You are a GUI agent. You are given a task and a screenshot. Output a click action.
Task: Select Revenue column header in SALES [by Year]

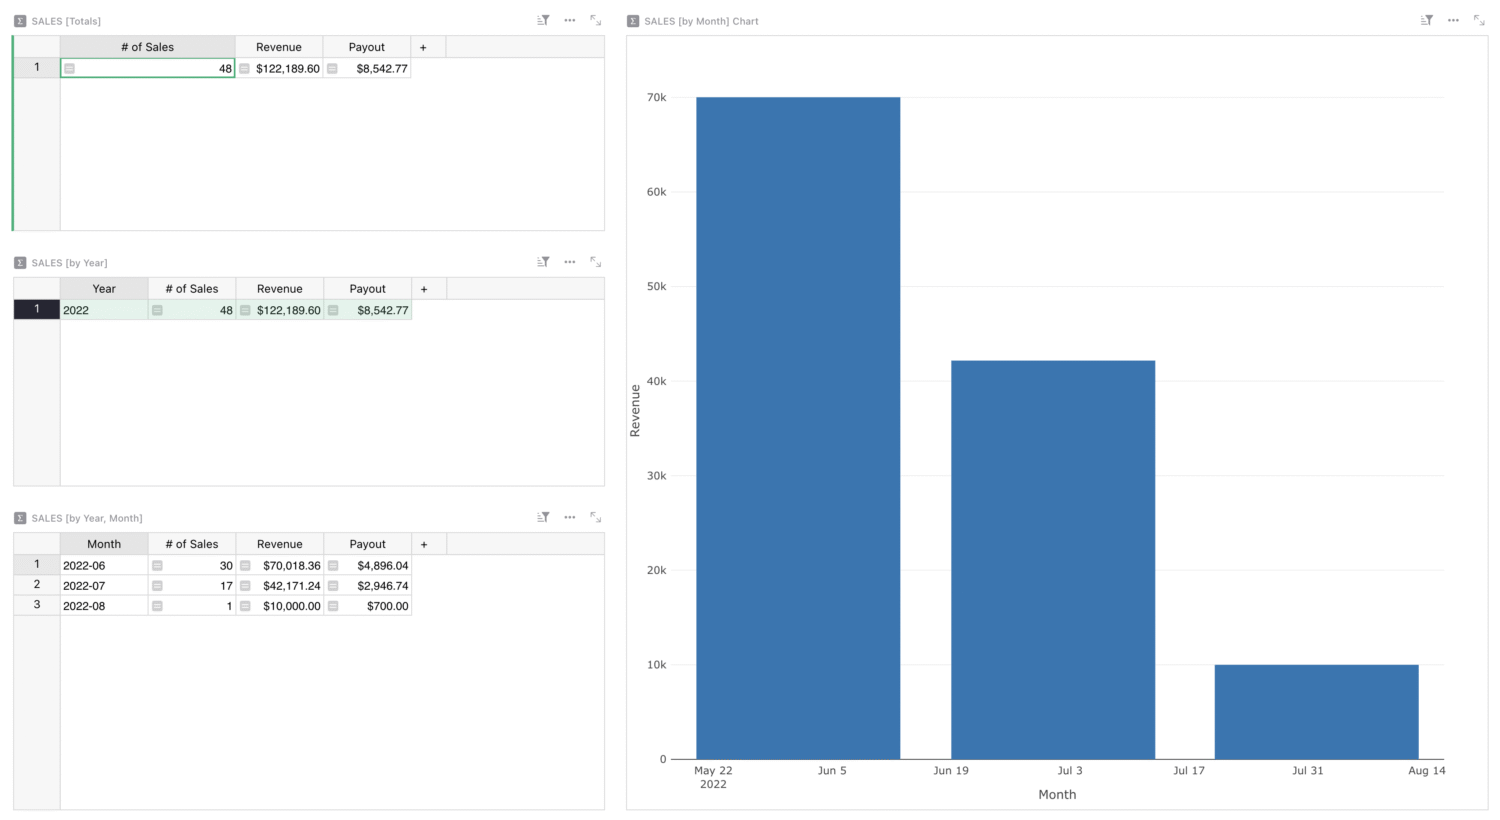click(280, 289)
